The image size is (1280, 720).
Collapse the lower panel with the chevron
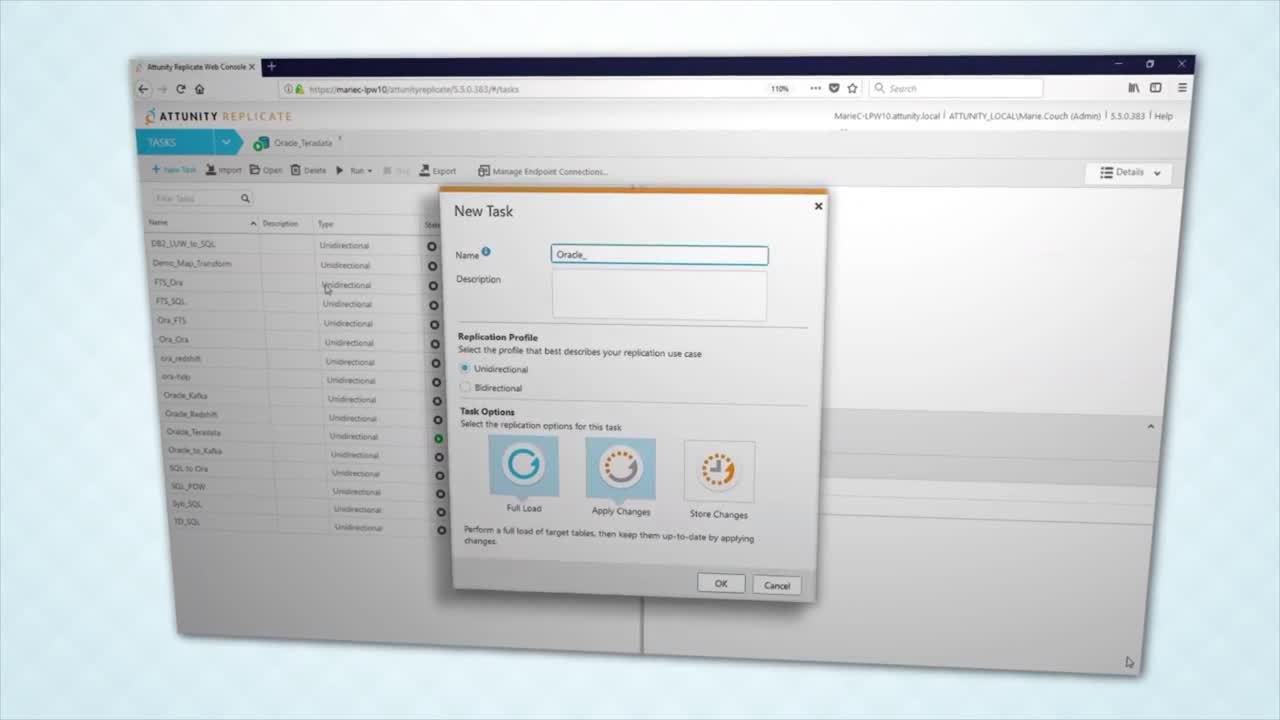tap(1150, 426)
